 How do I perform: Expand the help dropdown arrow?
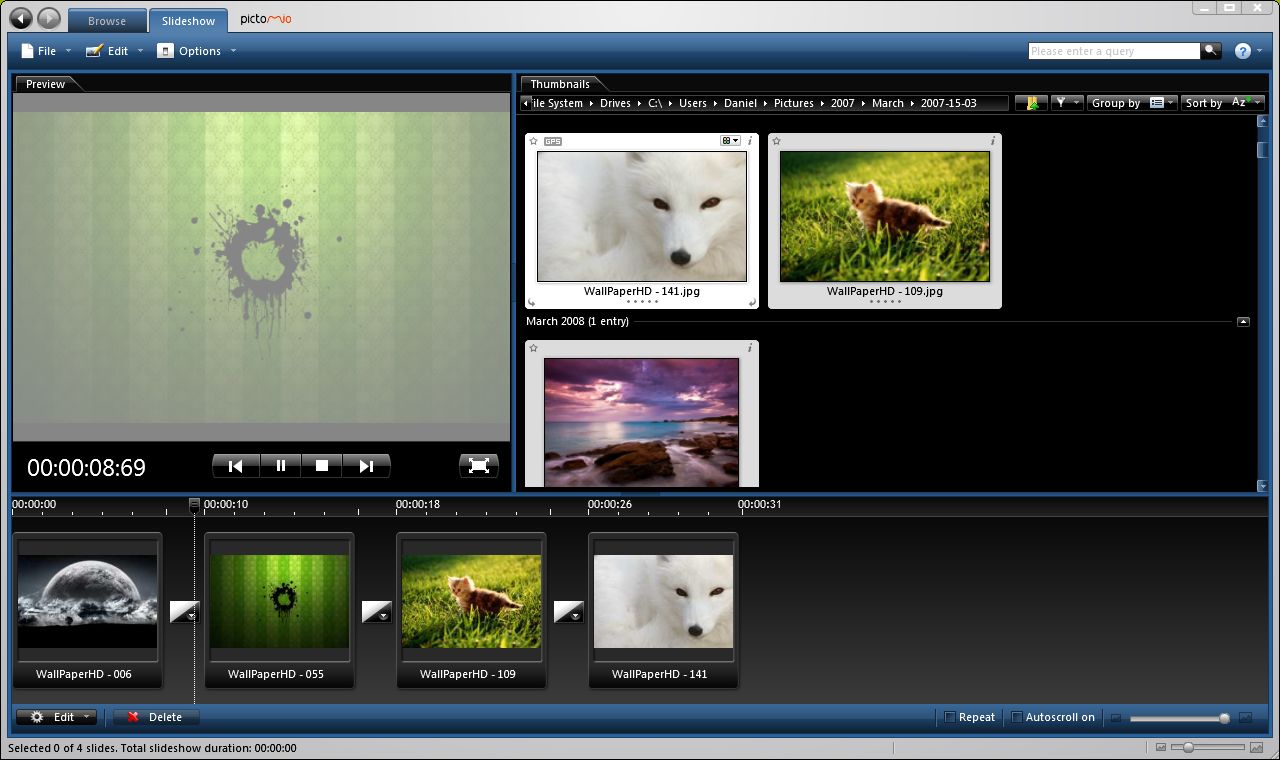click(x=1261, y=51)
